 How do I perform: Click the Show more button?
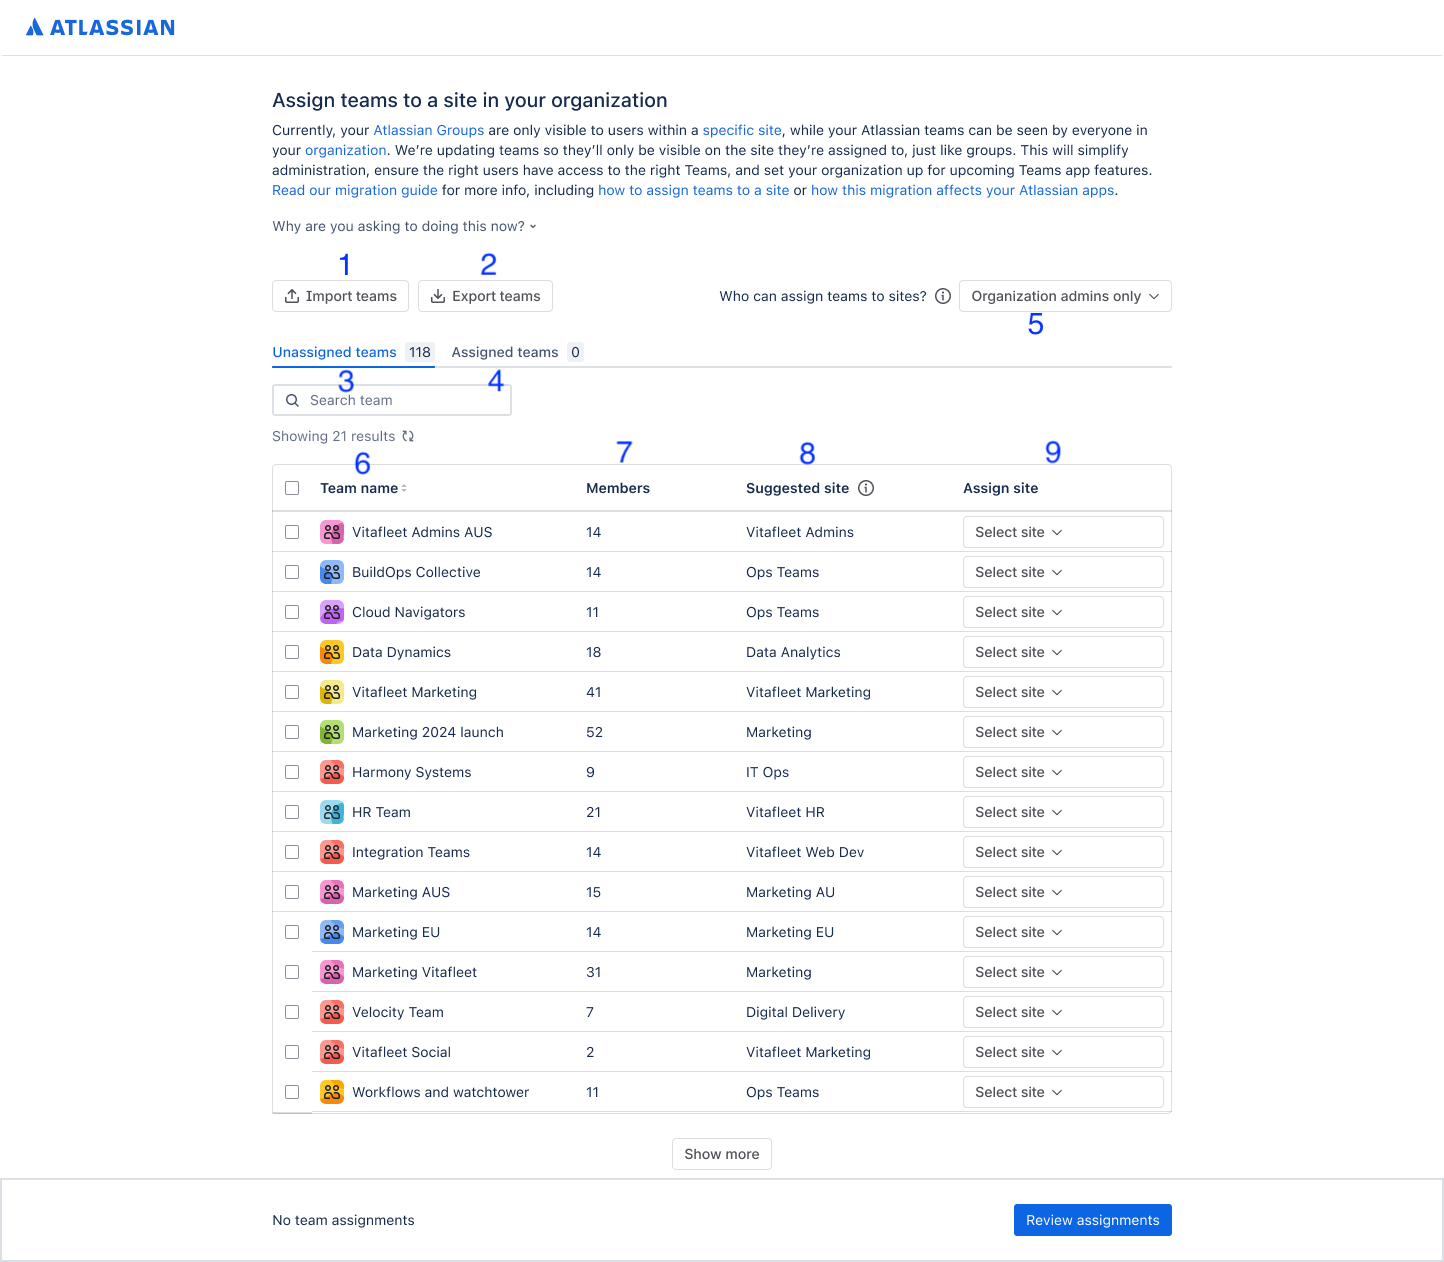pos(721,1153)
